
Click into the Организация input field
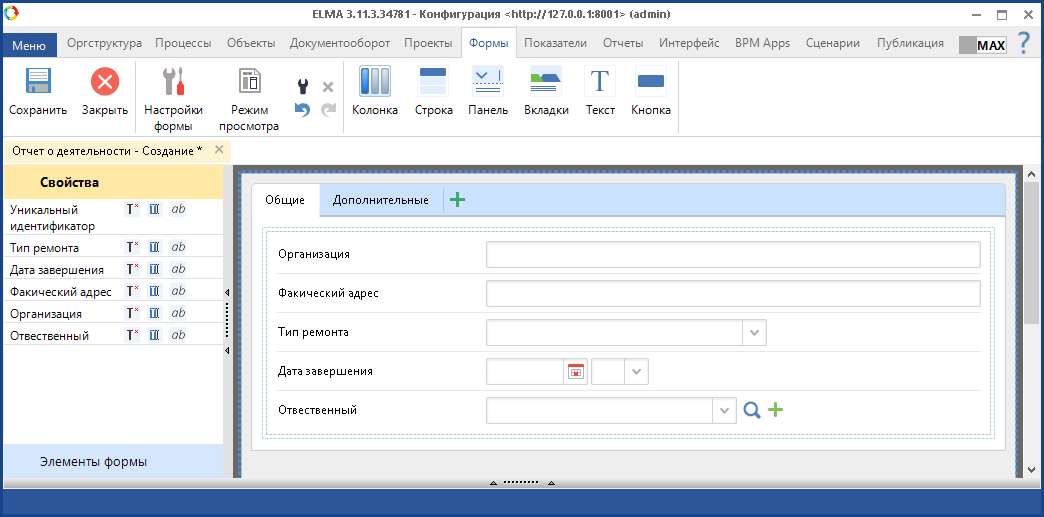tap(732, 255)
